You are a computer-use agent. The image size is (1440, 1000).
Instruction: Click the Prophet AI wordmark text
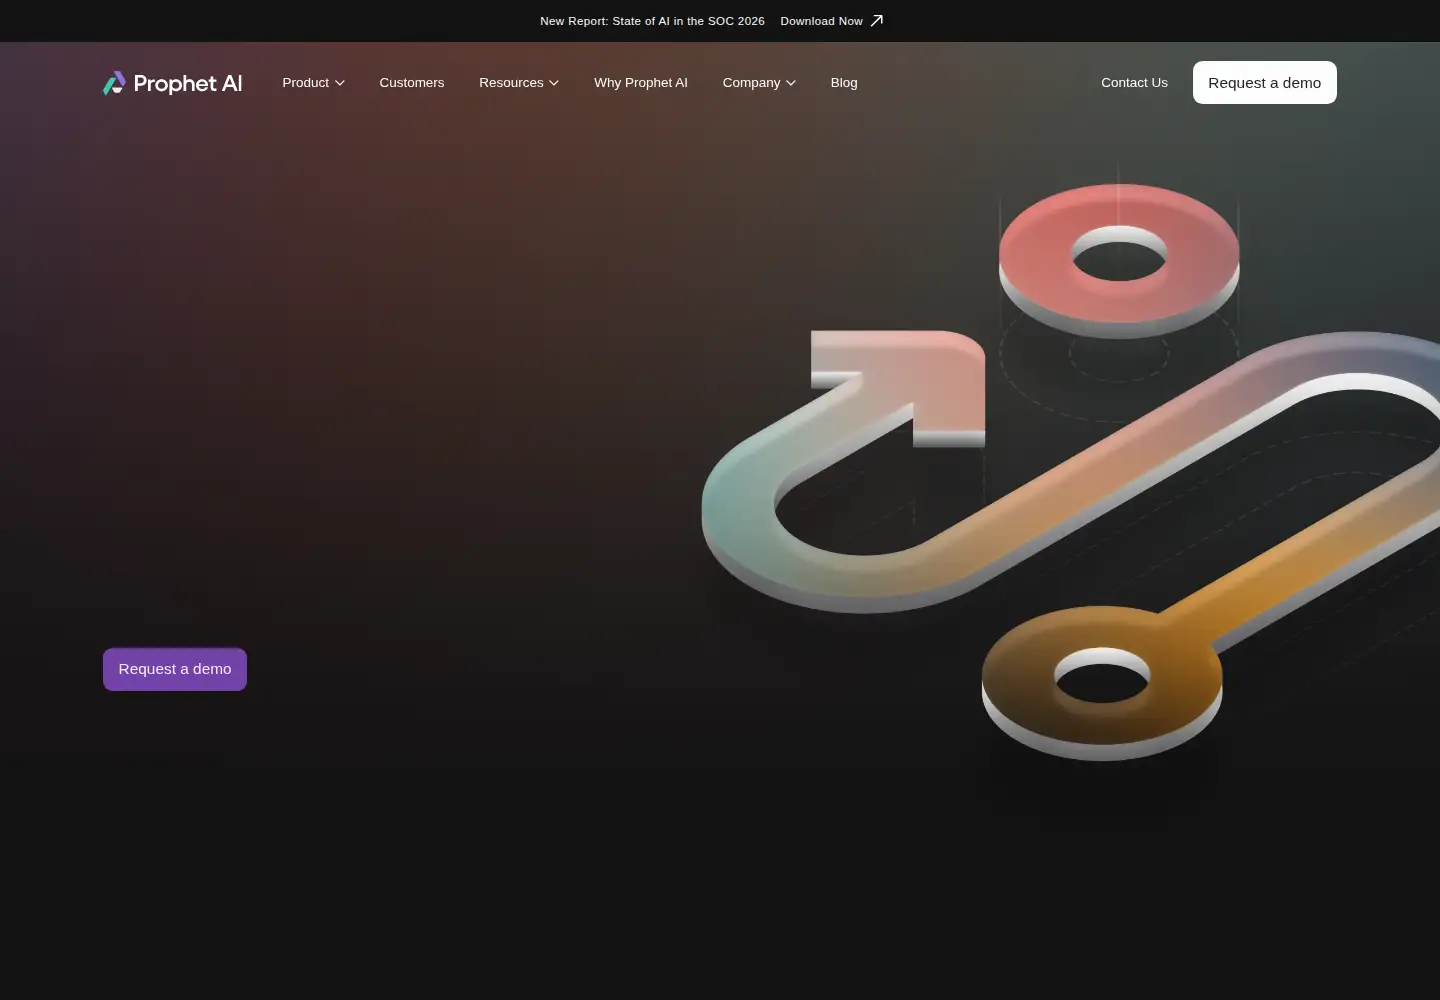point(188,84)
